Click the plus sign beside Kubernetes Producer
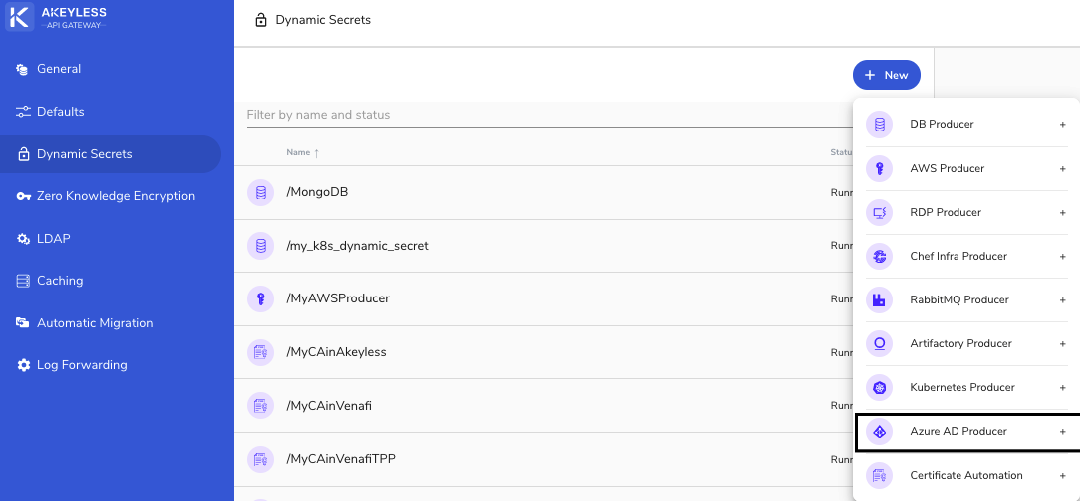Screen dimensions: 1080x501 (x=1063, y=388)
